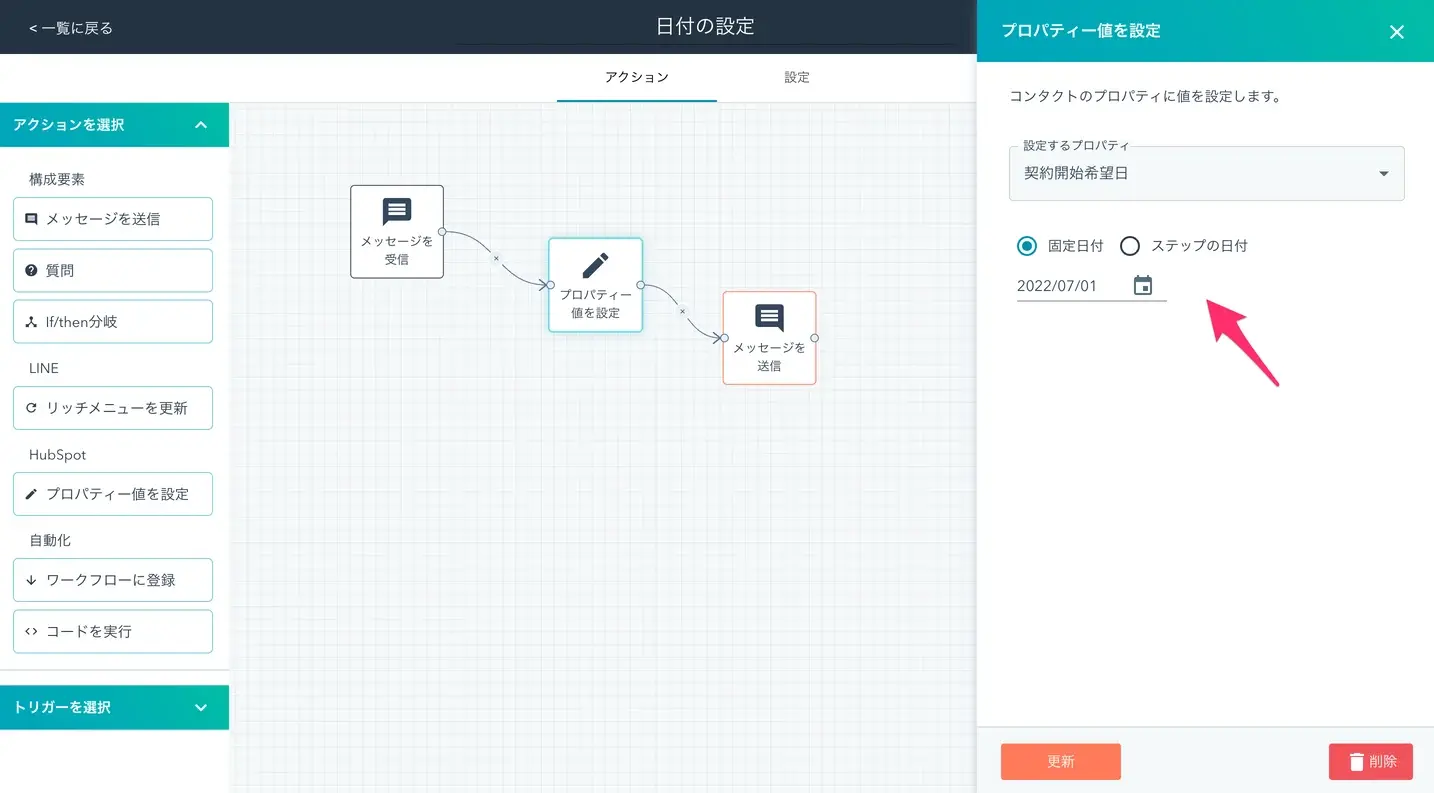The height and width of the screenshot is (793, 1434).
Task: Add a 質問 question action
Action: (113, 270)
